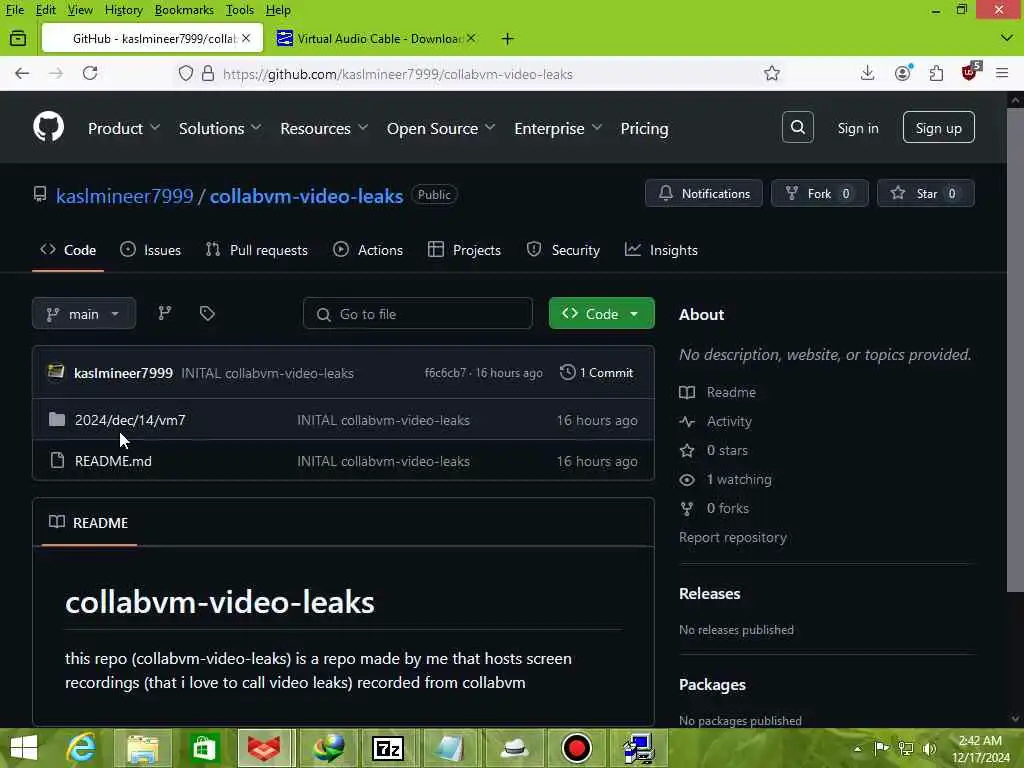1024x768 pixels.
Task: Click the GitHub Octocat logo
Action: pos(48,127)
